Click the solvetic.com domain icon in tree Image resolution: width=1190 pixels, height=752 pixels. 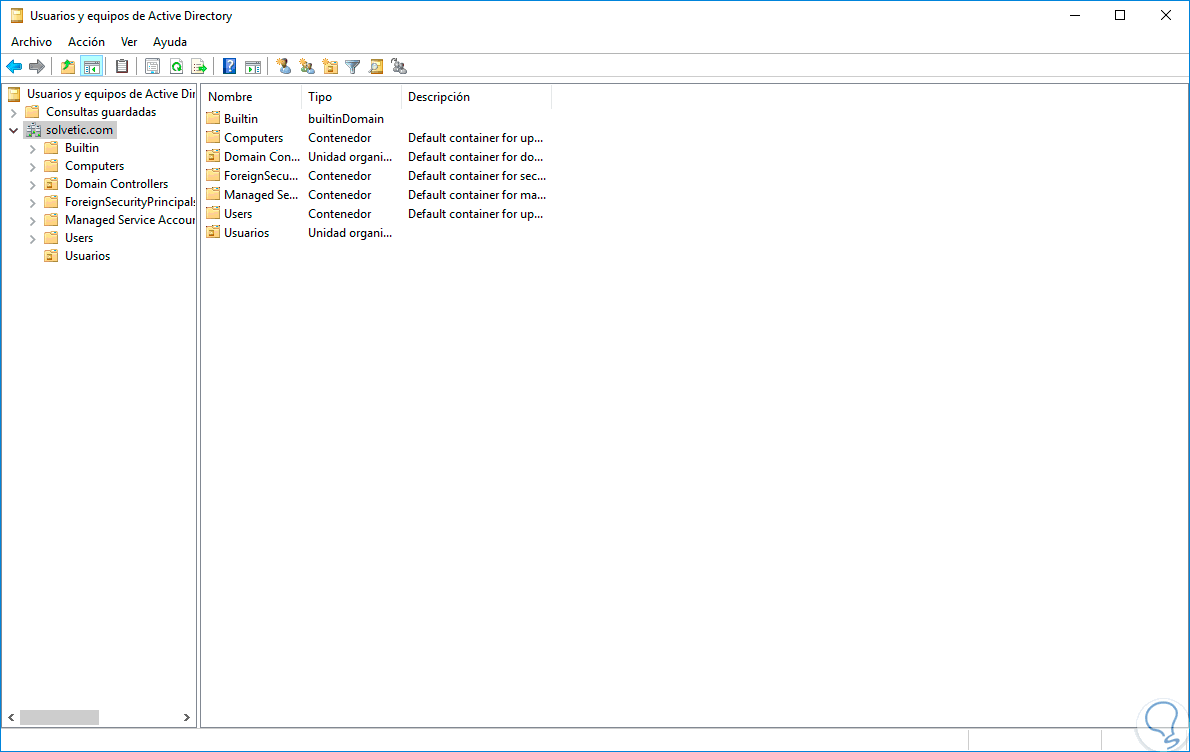click(33, 130)
